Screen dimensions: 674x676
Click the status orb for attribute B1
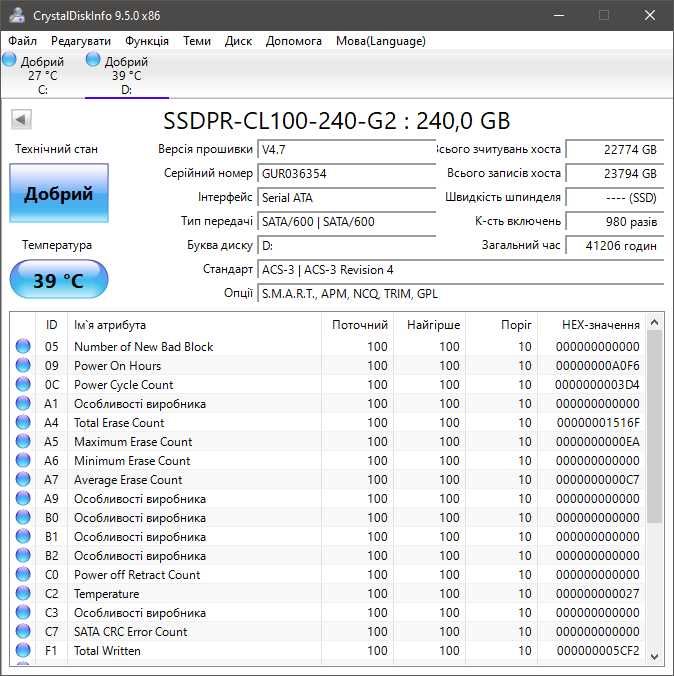(x=23, y=535)
